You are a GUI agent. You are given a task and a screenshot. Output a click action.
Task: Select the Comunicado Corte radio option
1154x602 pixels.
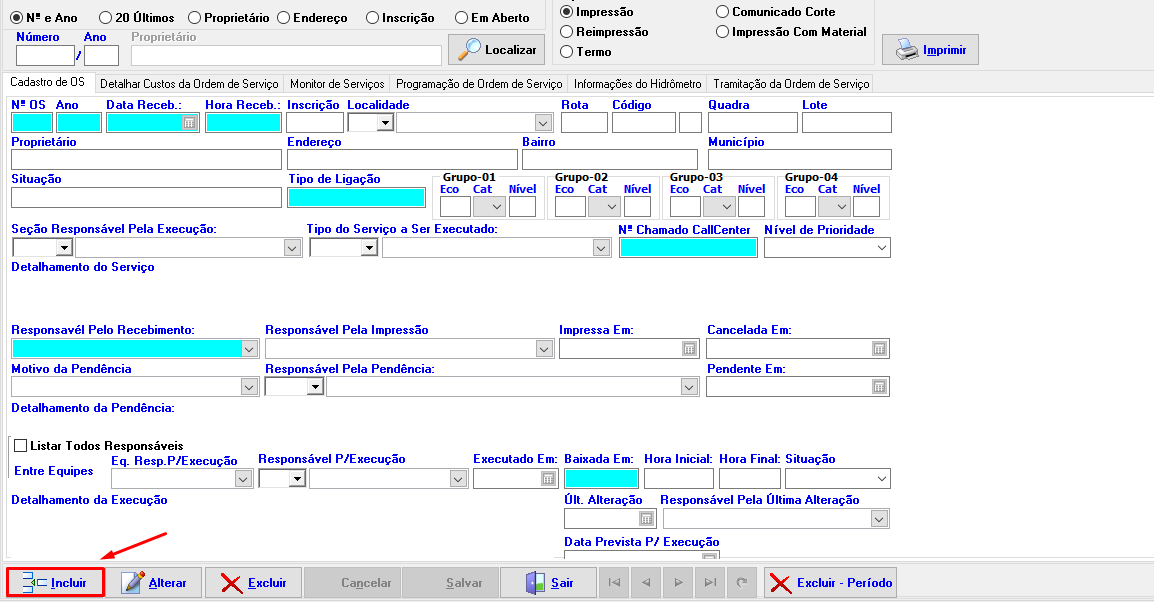point(723,12)
